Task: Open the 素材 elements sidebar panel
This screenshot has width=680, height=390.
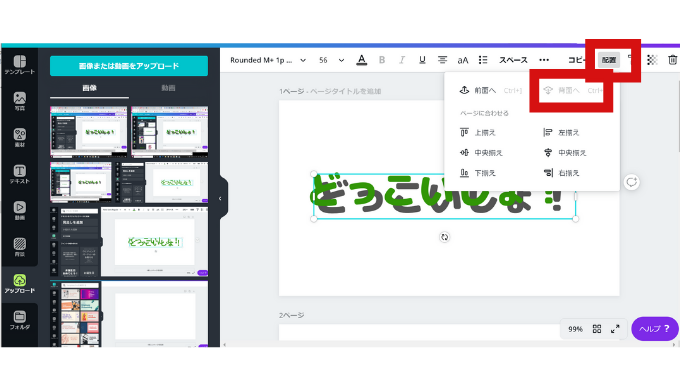Action: (20, 138)
